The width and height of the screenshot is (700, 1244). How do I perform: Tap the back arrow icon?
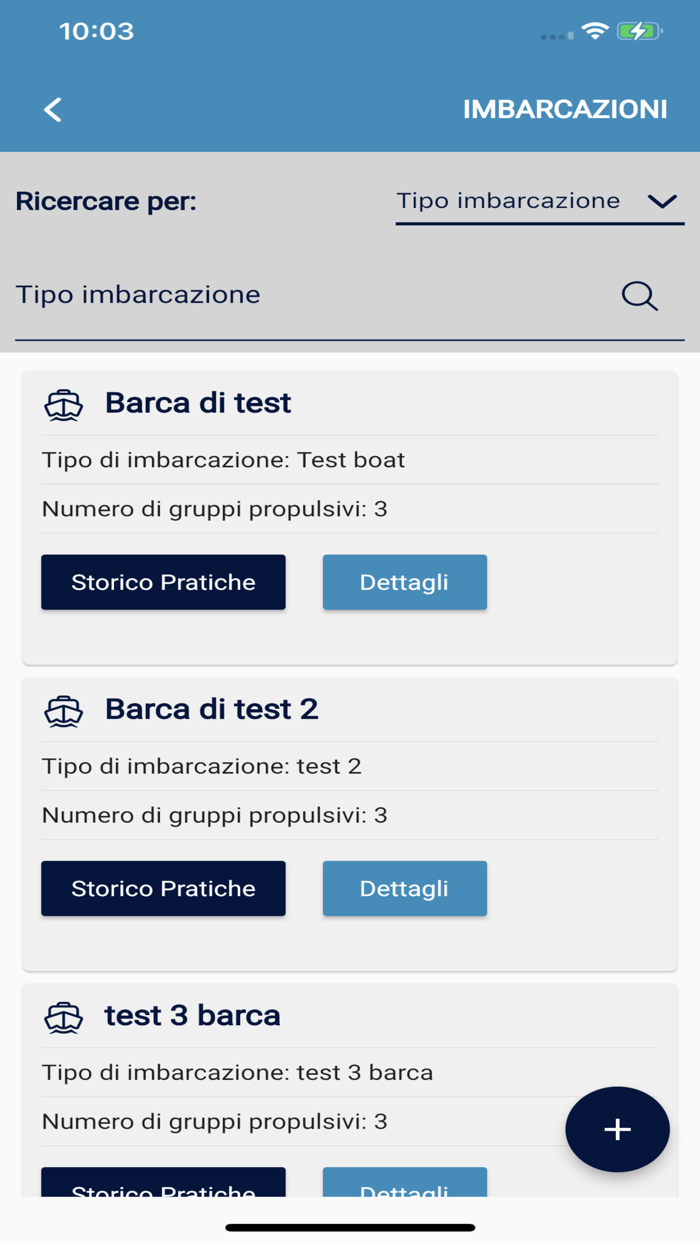point(53,110)
